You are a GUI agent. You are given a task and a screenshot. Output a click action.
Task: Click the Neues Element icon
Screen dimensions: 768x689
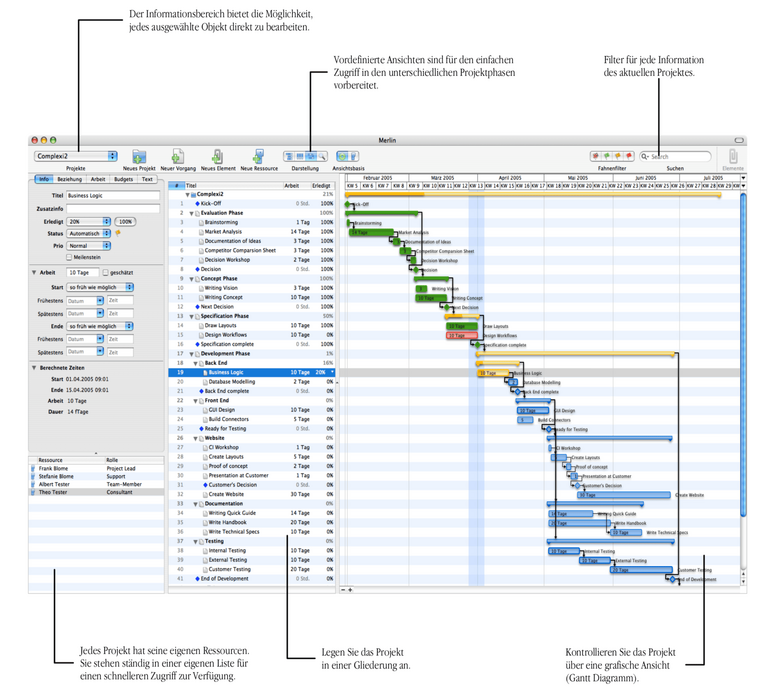pyautogui.click(x=217, y=157)
